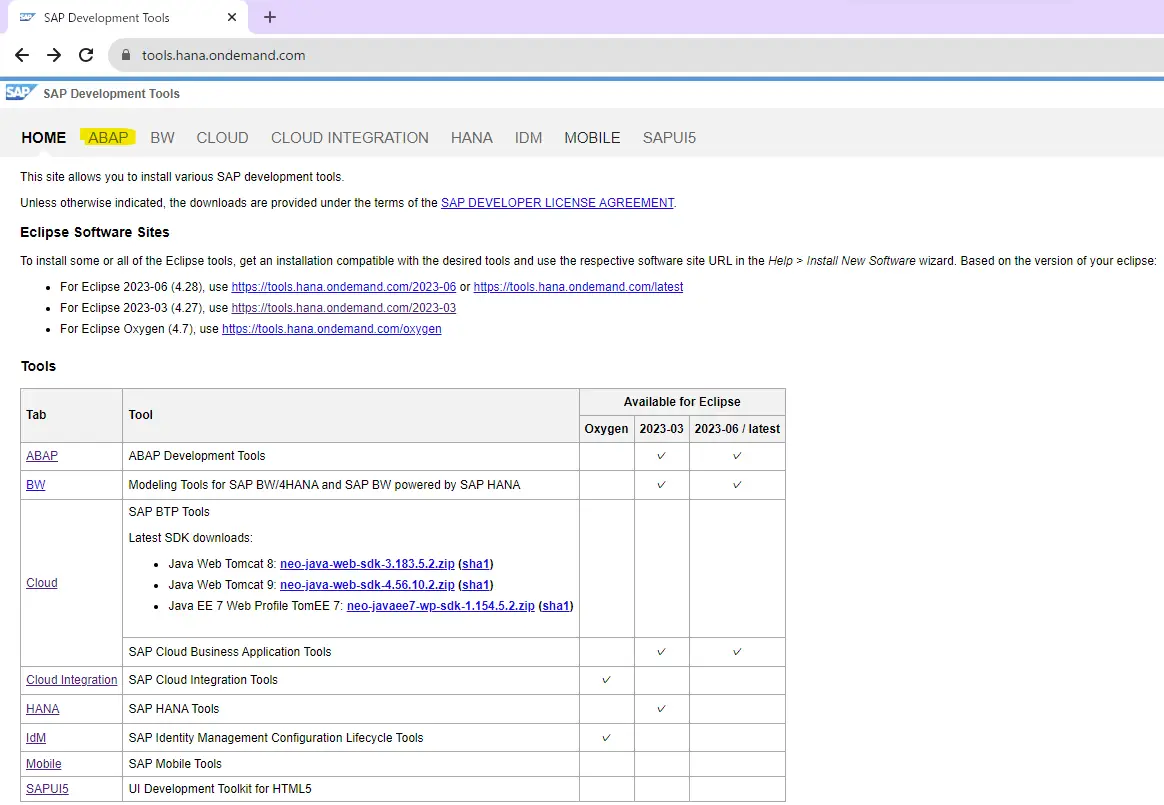Follow the SAPUI5 link in the Tools table
The width and height of the screenshot is (1164, 805).
point(48,789)
